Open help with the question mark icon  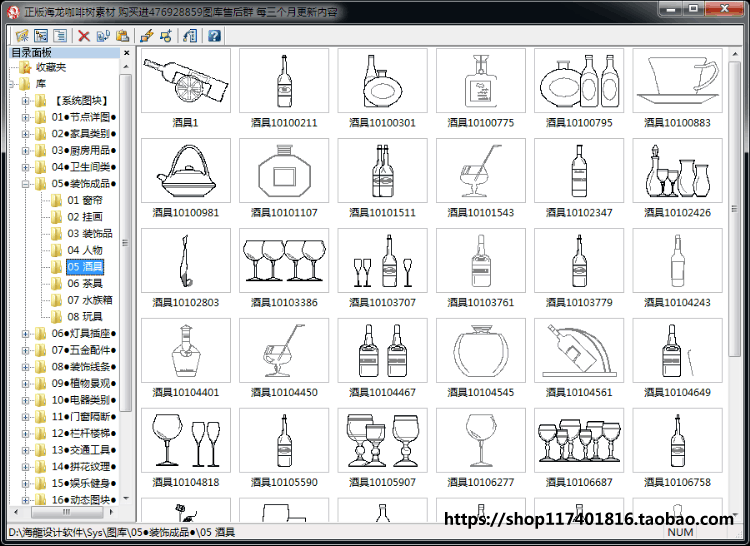point(214,36)
